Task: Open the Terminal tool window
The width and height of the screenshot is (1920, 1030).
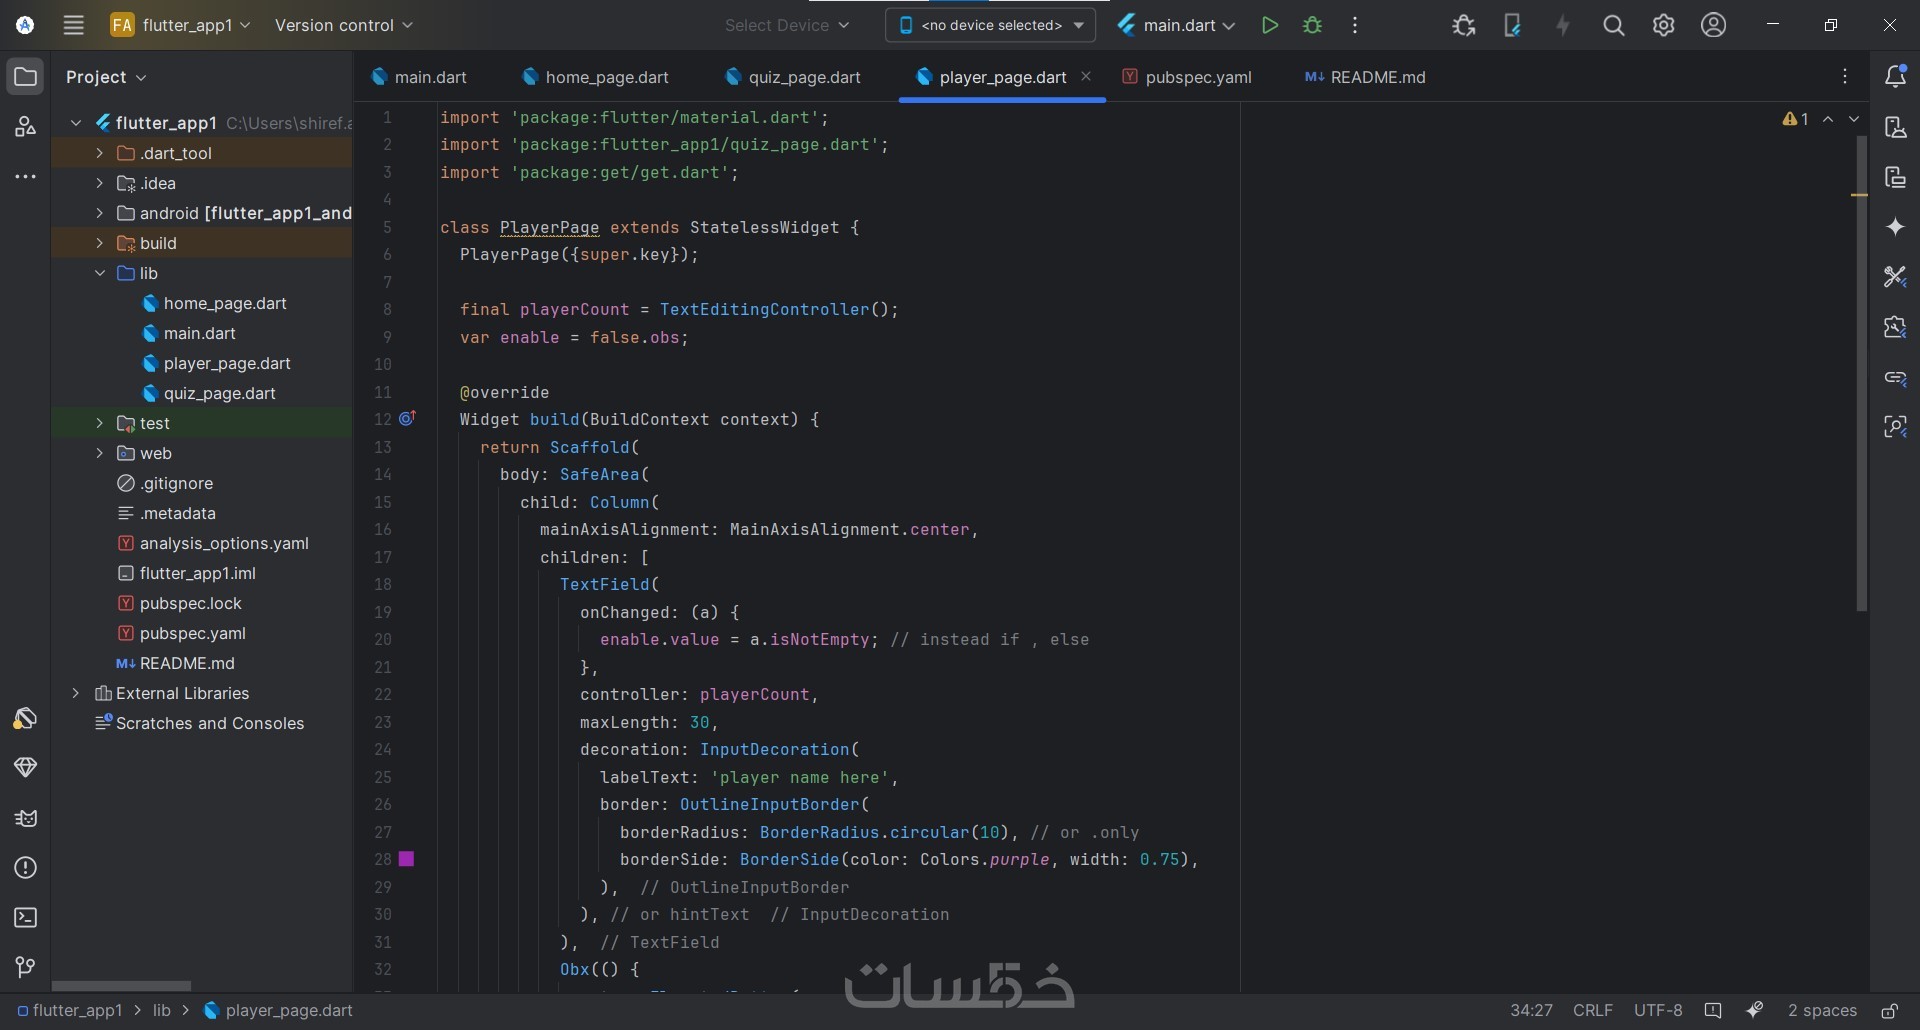Action: (25, 917)
